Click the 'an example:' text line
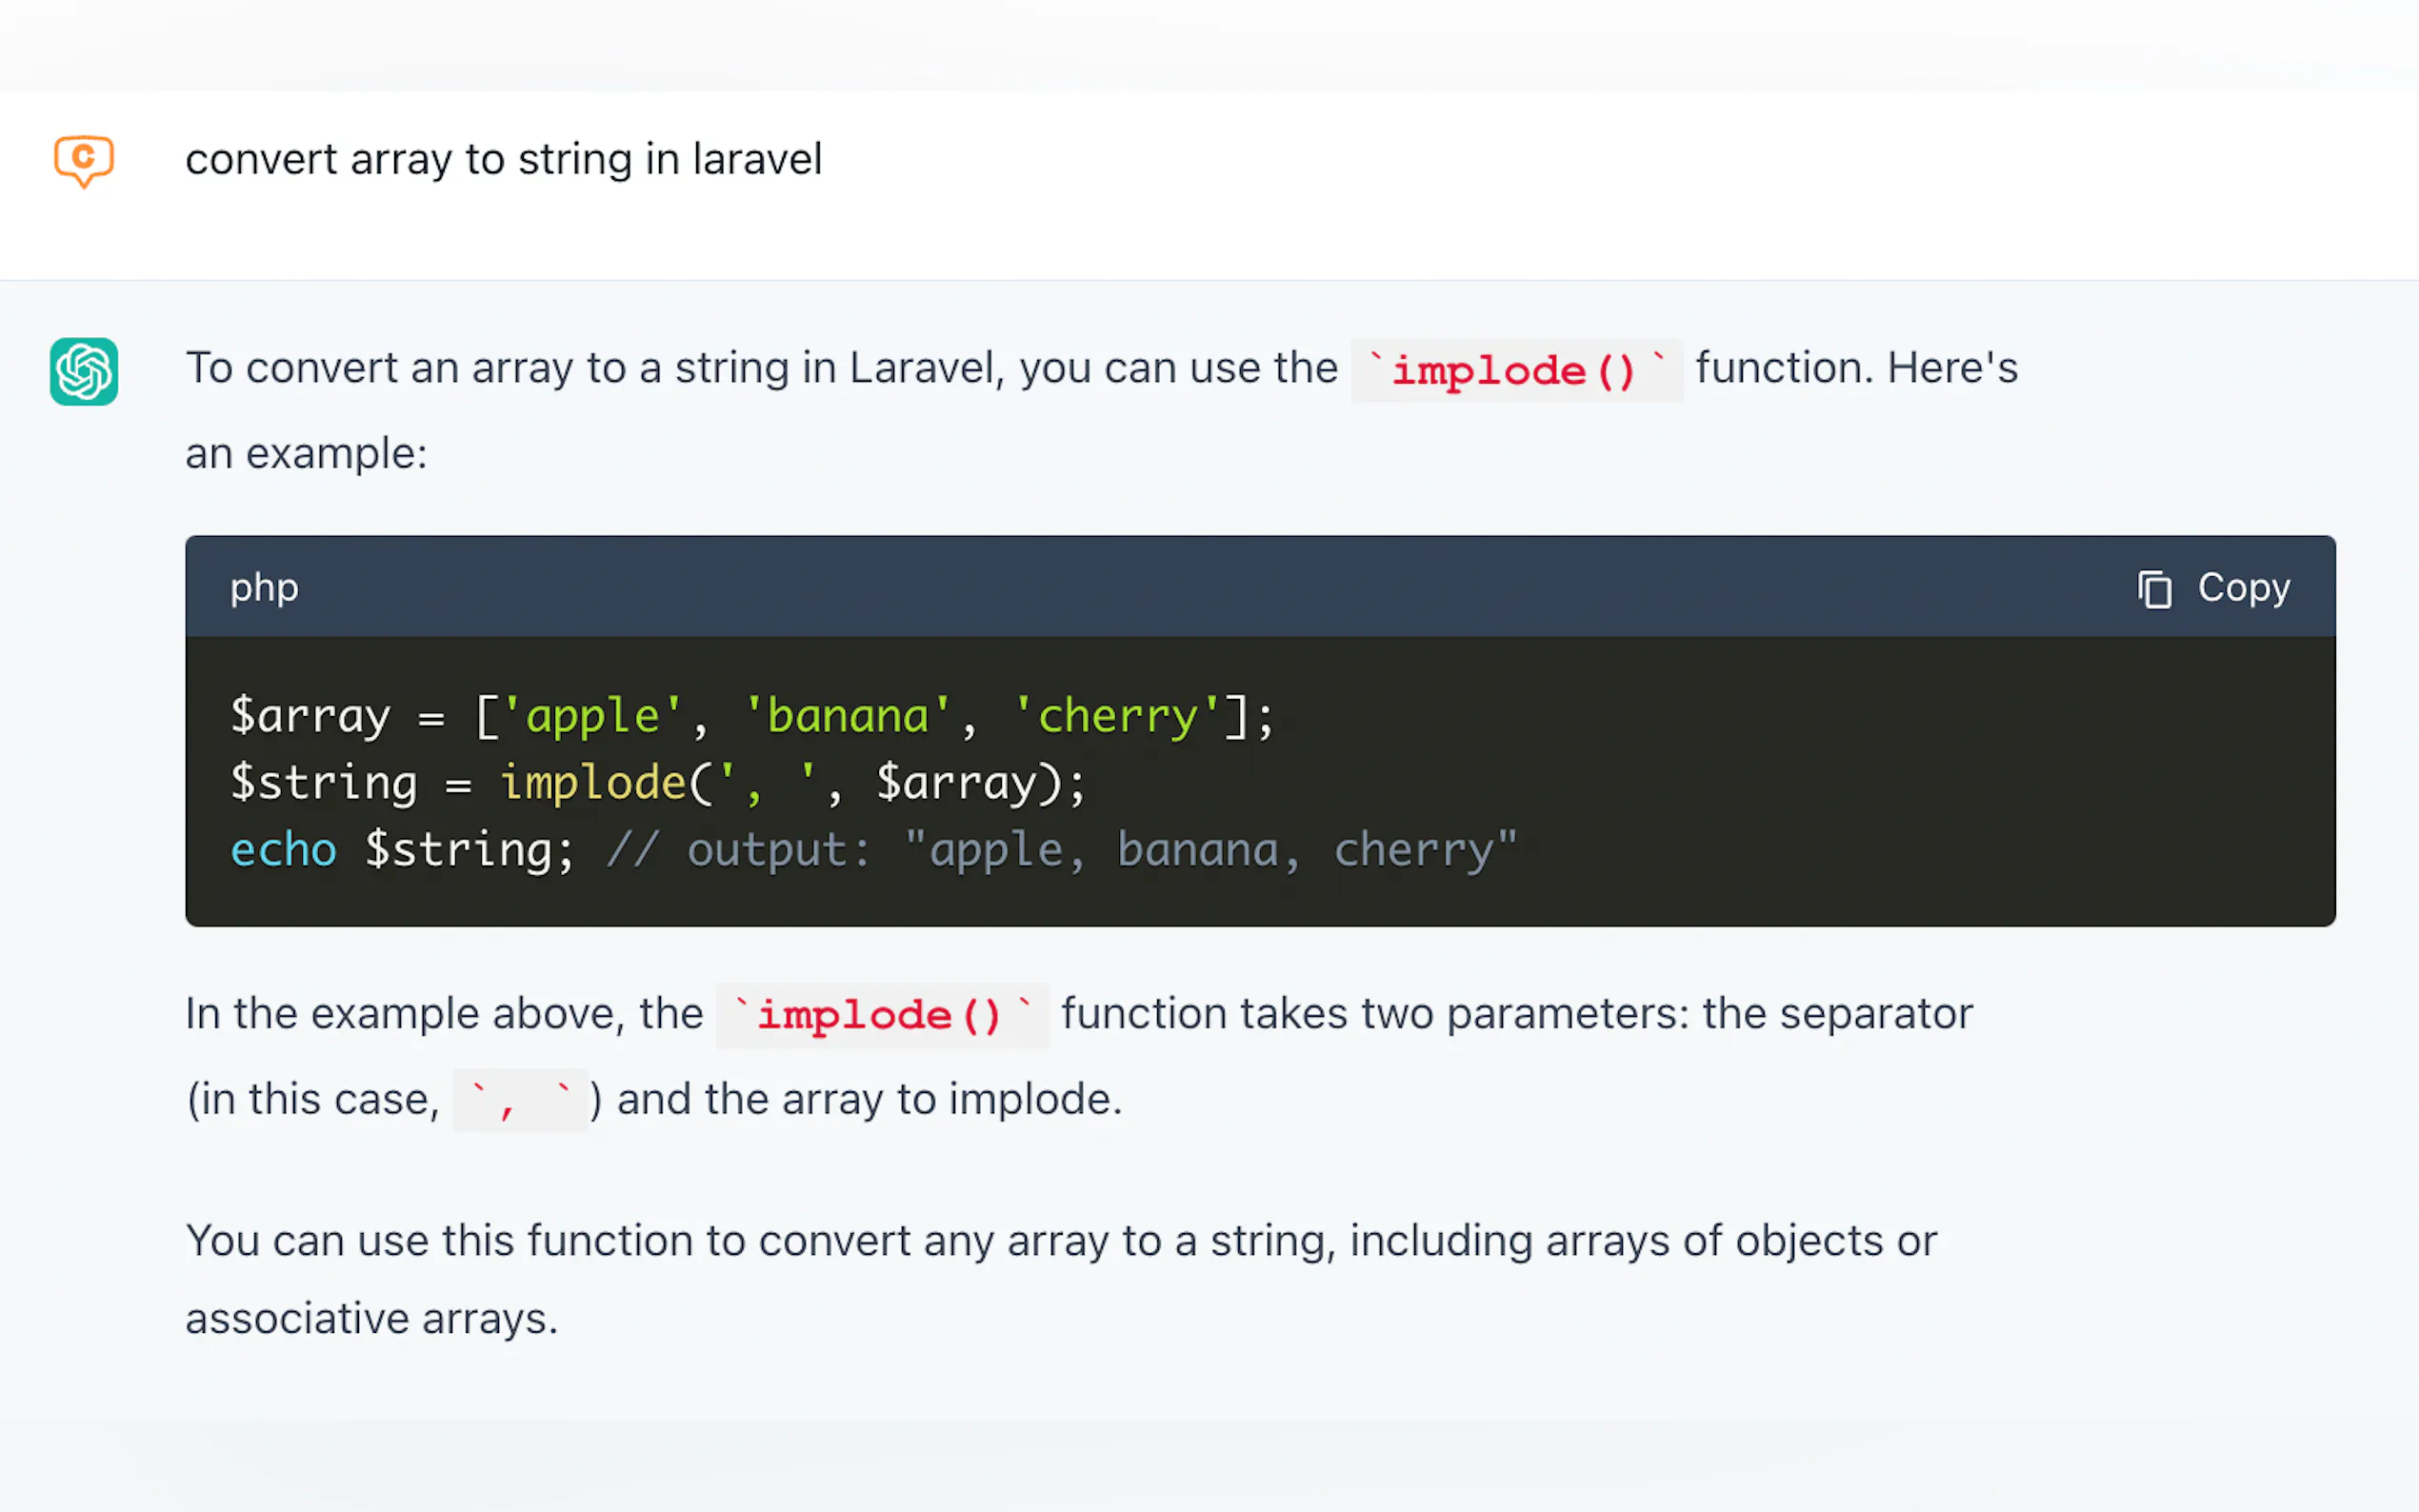 [306, 454]
